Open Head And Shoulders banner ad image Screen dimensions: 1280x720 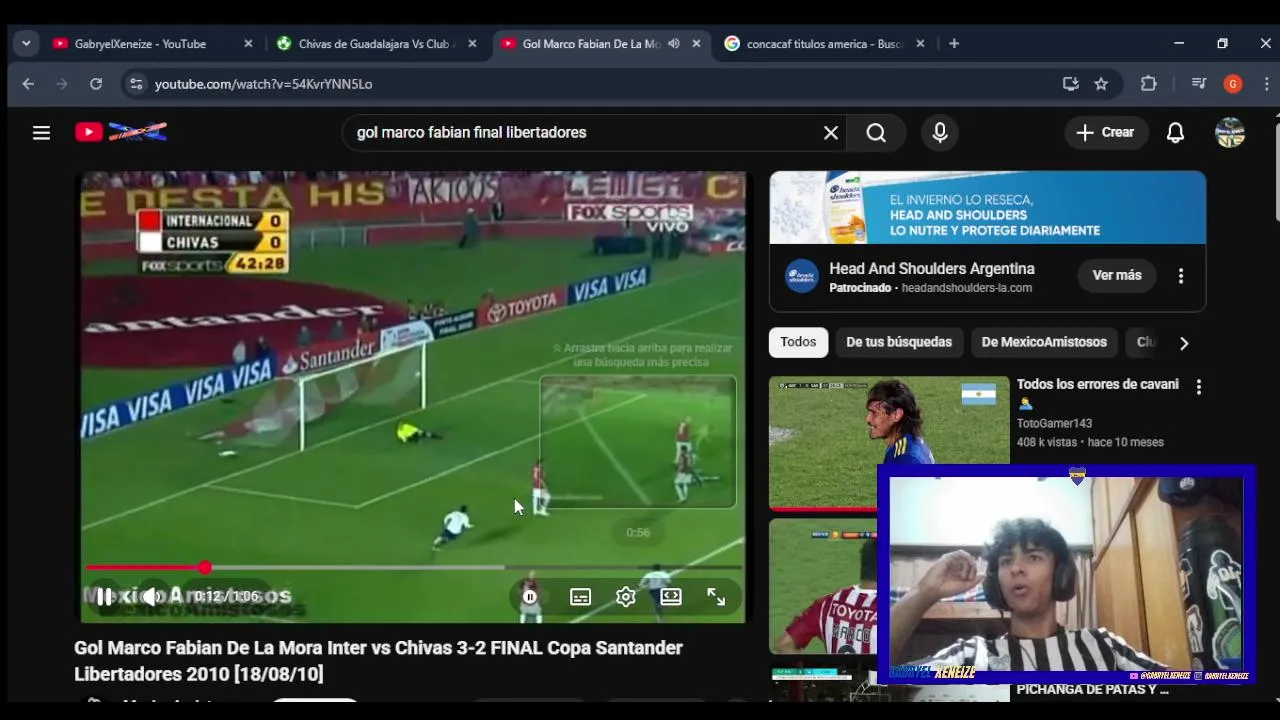987,208
